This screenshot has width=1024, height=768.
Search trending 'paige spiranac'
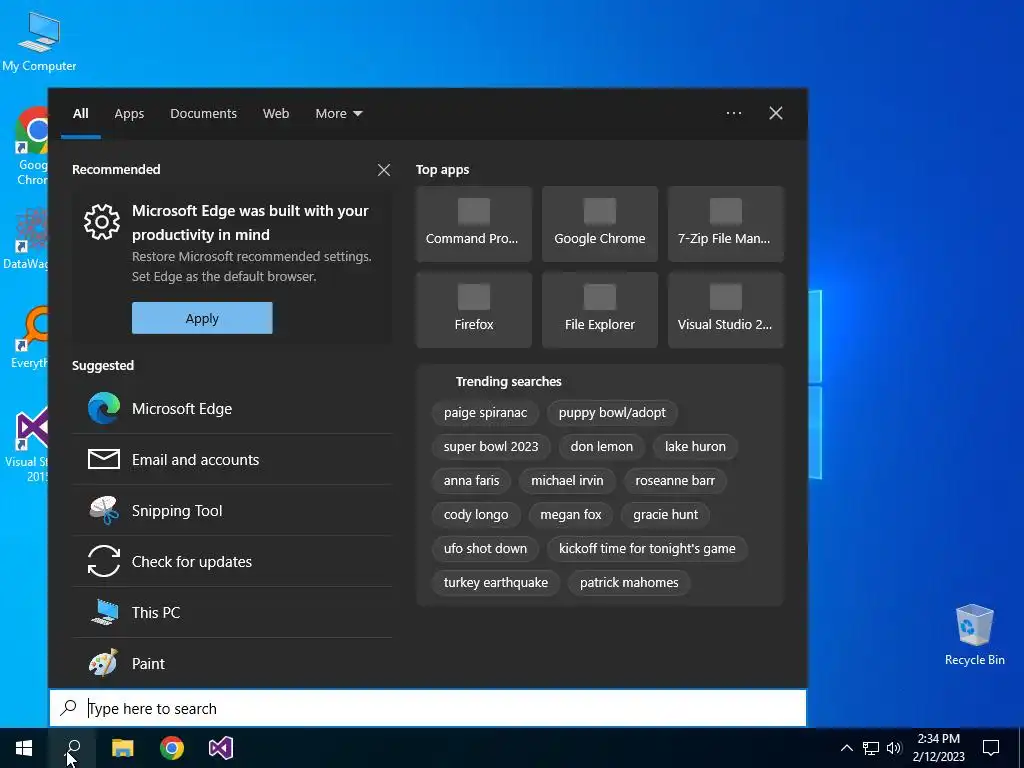pyautogui.click(x=485, y=413)
